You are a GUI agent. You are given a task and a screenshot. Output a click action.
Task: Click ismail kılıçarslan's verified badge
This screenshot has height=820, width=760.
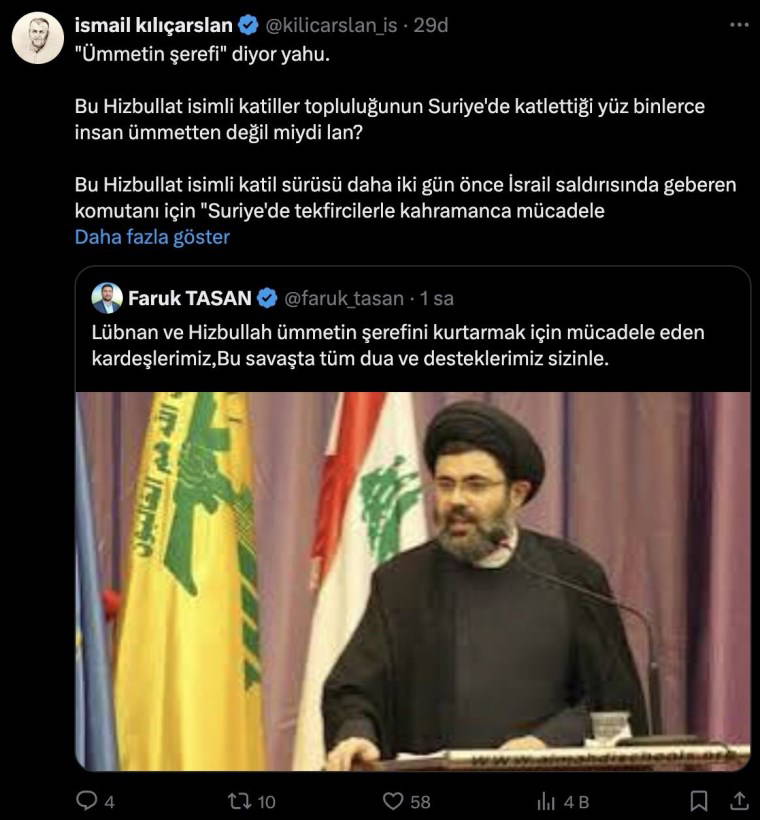[x=248, y=25]
